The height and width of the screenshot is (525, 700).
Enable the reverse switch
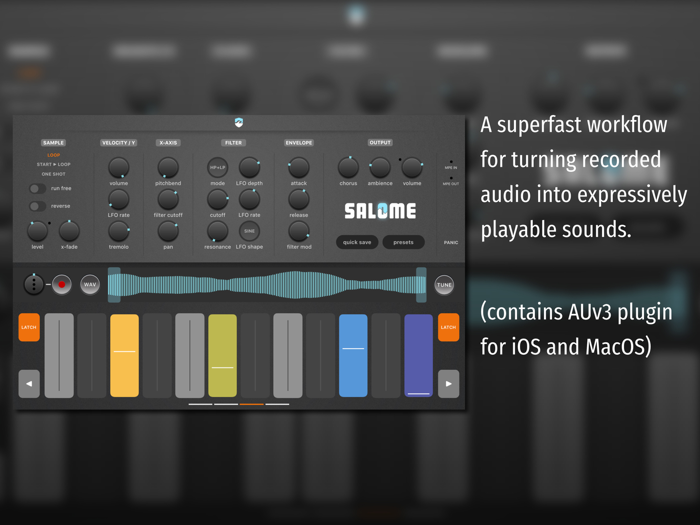(x=38, y=206)
